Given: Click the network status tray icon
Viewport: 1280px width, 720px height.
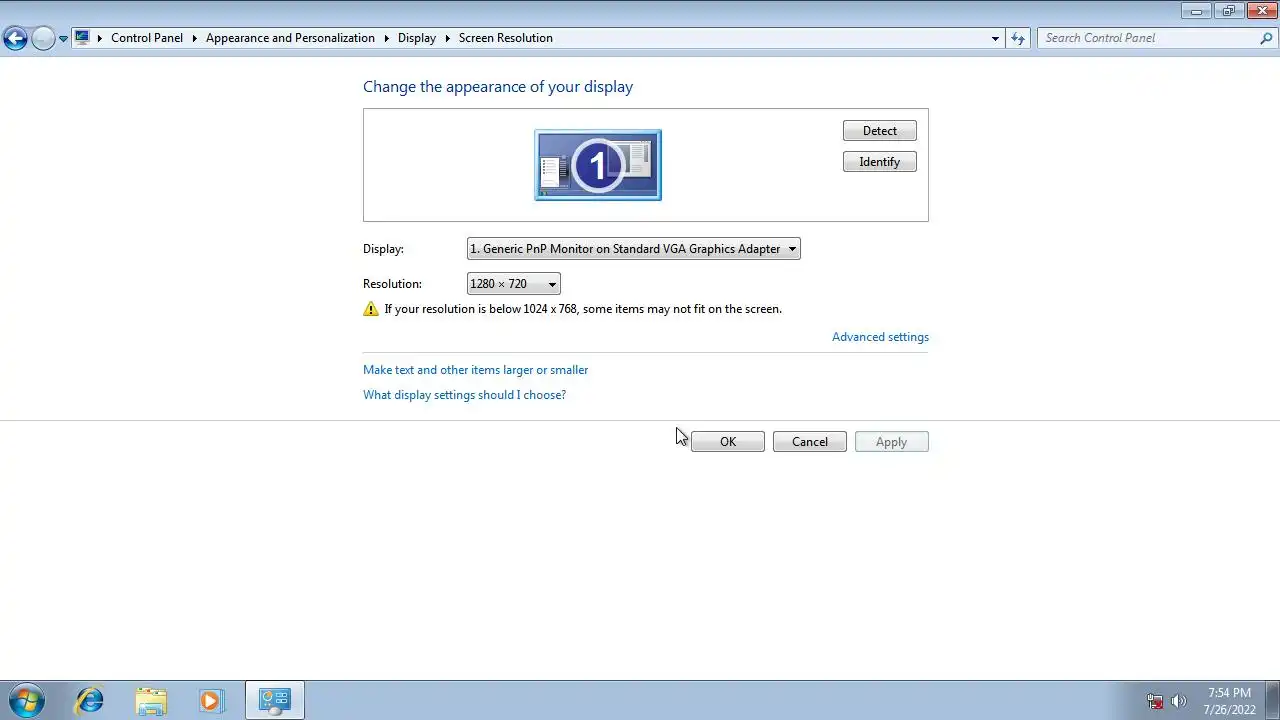Looking at the screenshot, I should coord(1155,701).
